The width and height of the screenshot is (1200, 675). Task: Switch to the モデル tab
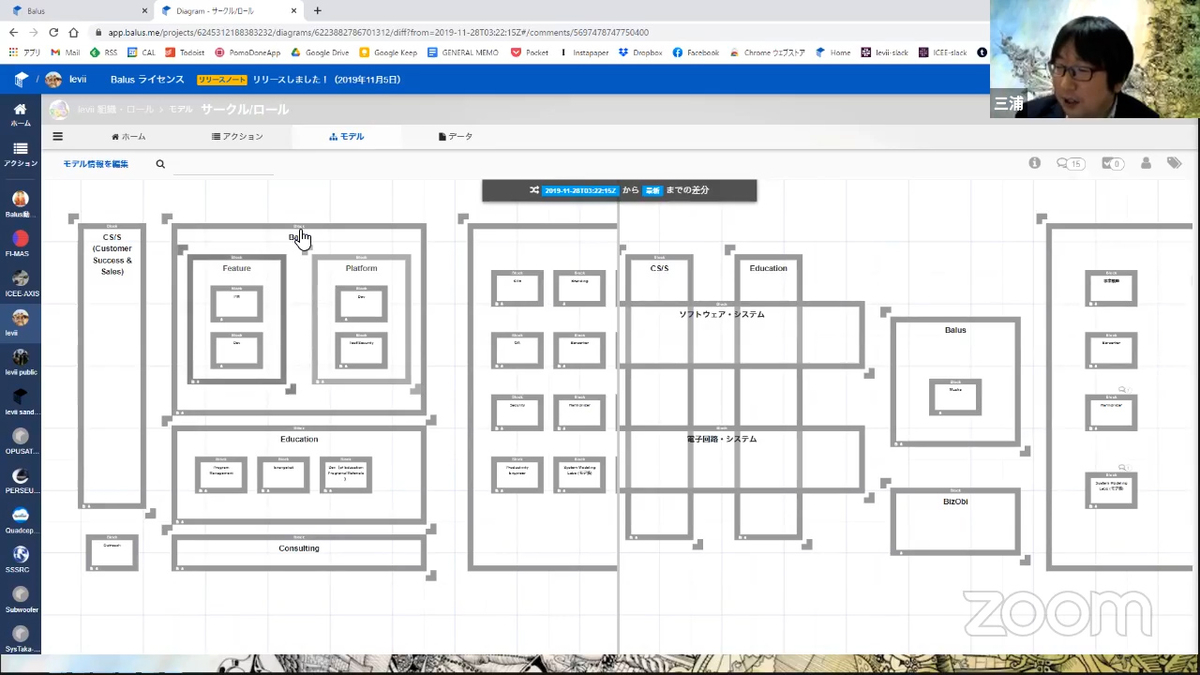tap(346, 137)
